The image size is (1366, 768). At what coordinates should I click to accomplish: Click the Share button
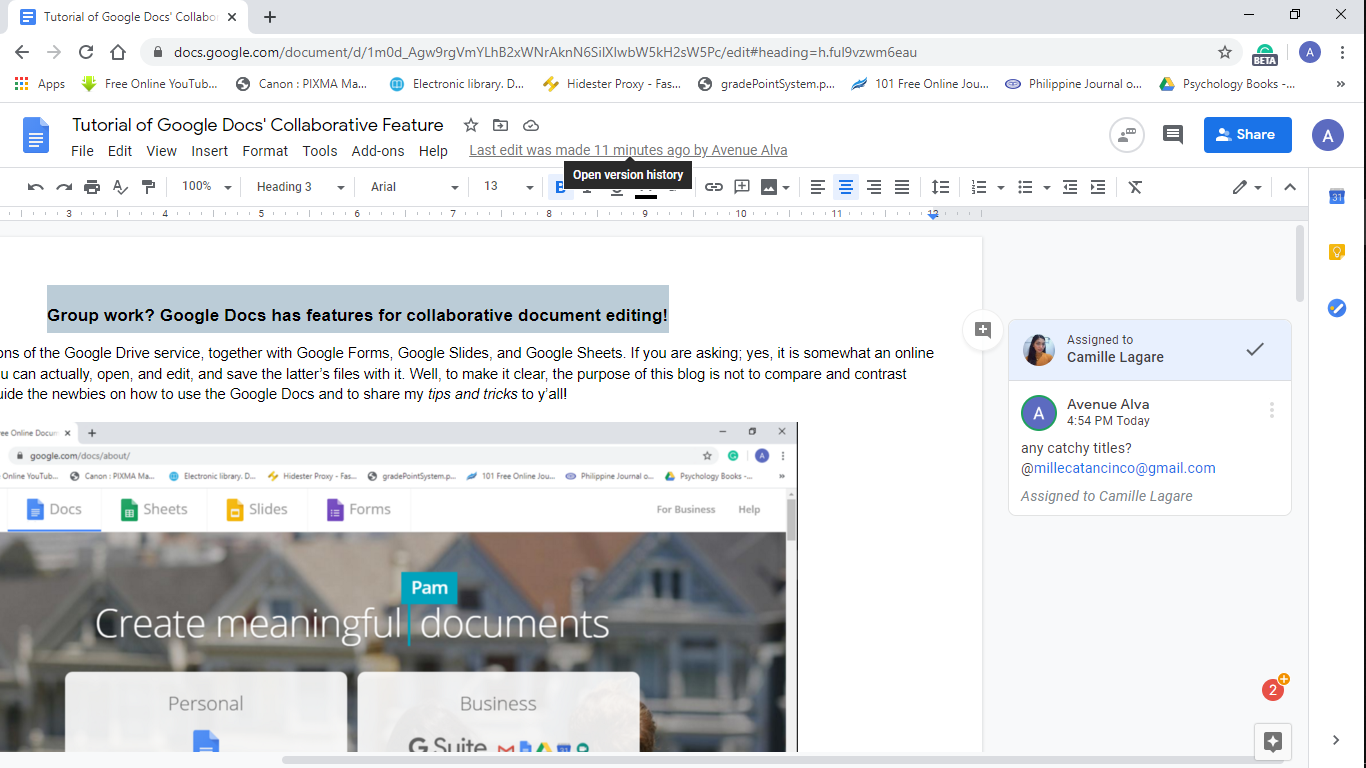click(1247, 134)
